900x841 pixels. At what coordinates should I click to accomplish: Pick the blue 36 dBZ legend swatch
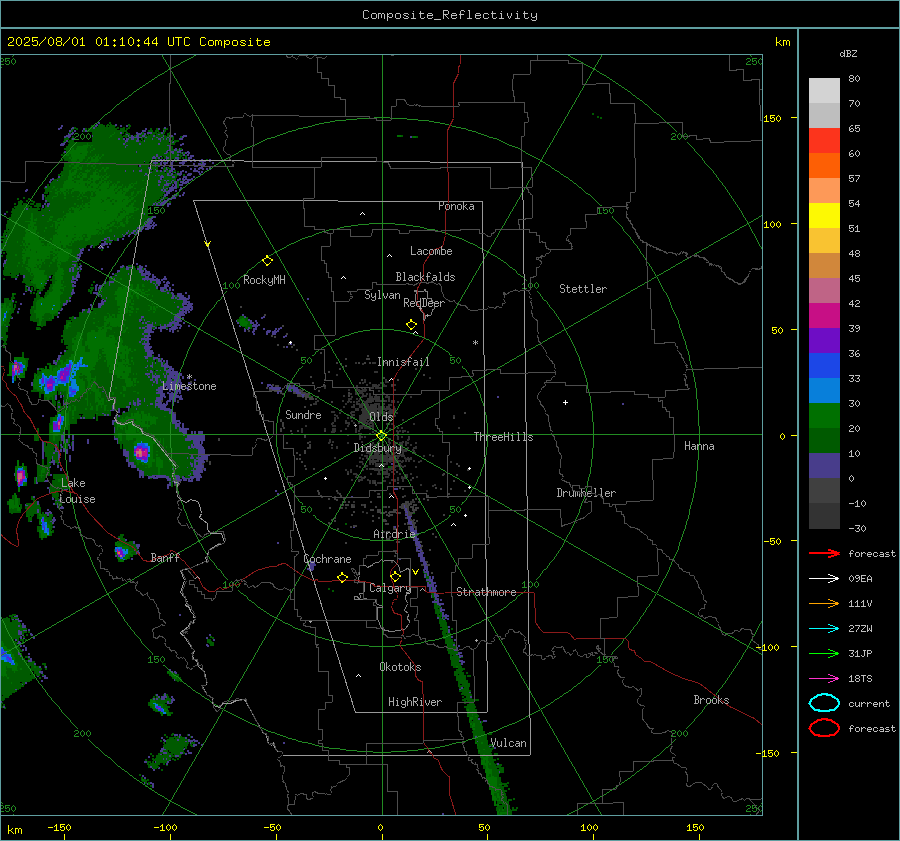click(x=824, y=366)
